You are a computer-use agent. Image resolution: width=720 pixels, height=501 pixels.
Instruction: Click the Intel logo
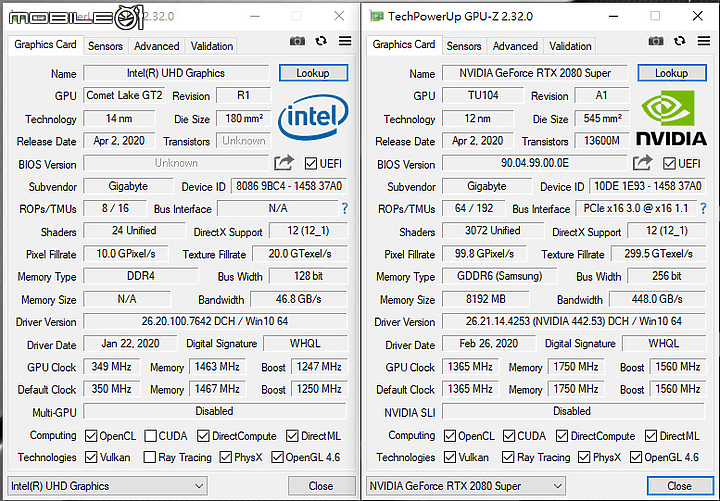click(313, 117)
